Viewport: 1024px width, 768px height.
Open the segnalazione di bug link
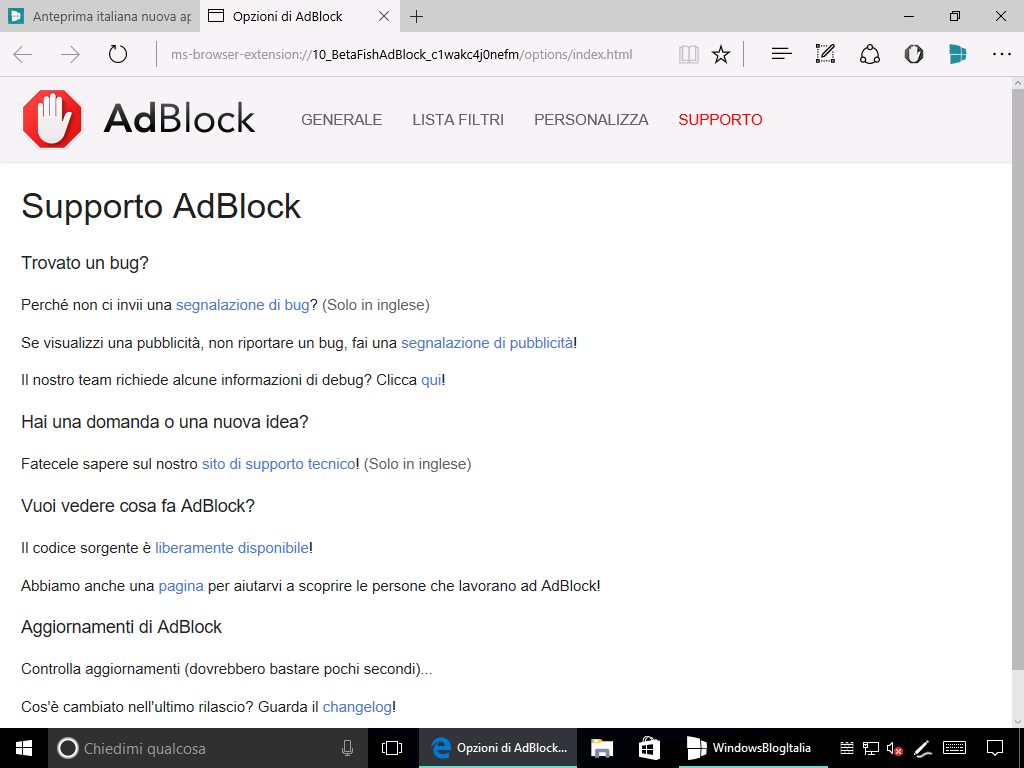pos(242,305)
